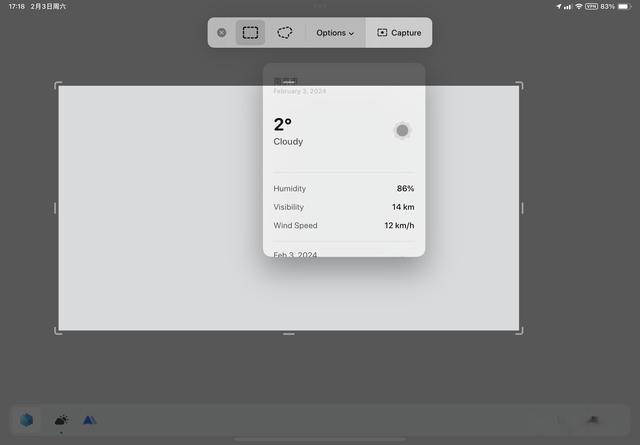Grab the bottom-left corner selection handle

point(58,331)
